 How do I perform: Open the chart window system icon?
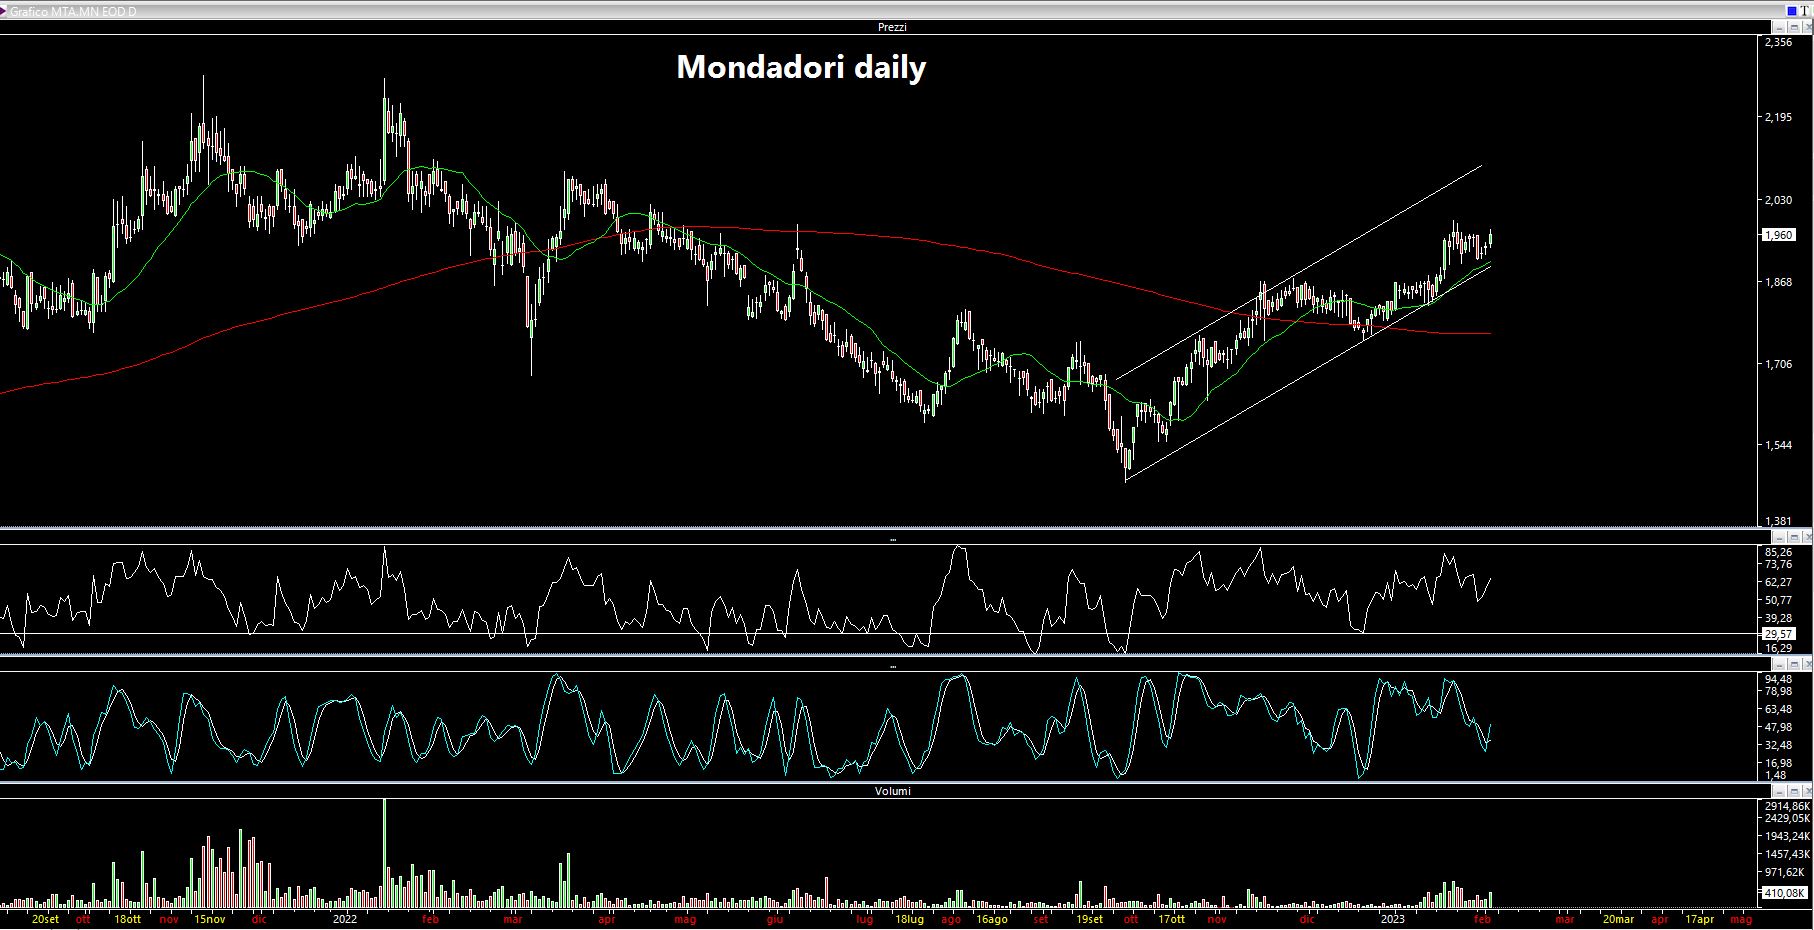(4, 11)
